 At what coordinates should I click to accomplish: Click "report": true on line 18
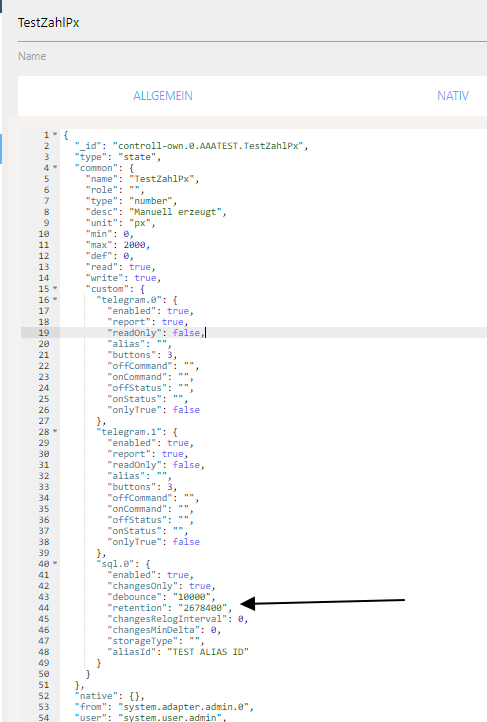[148, 322]
